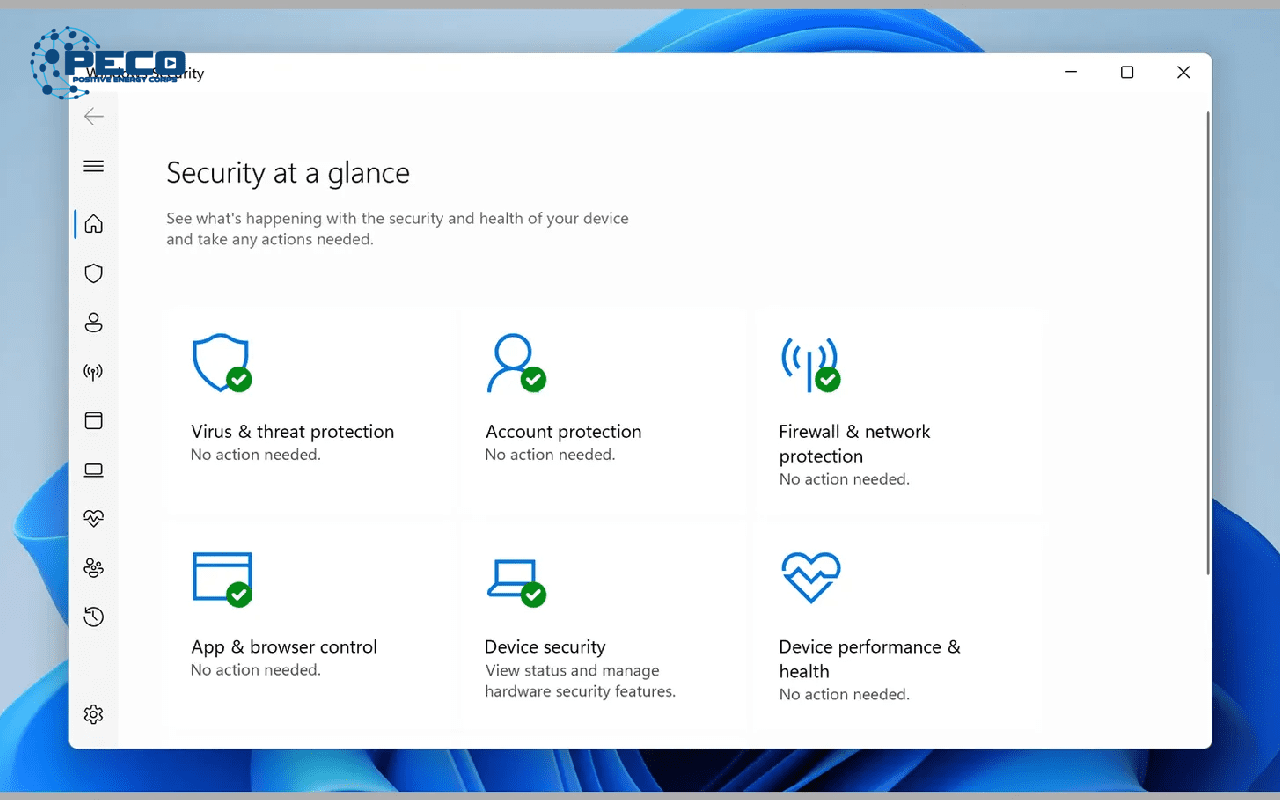Open Virus & threat protection shield in sidebar

point(94,273)
